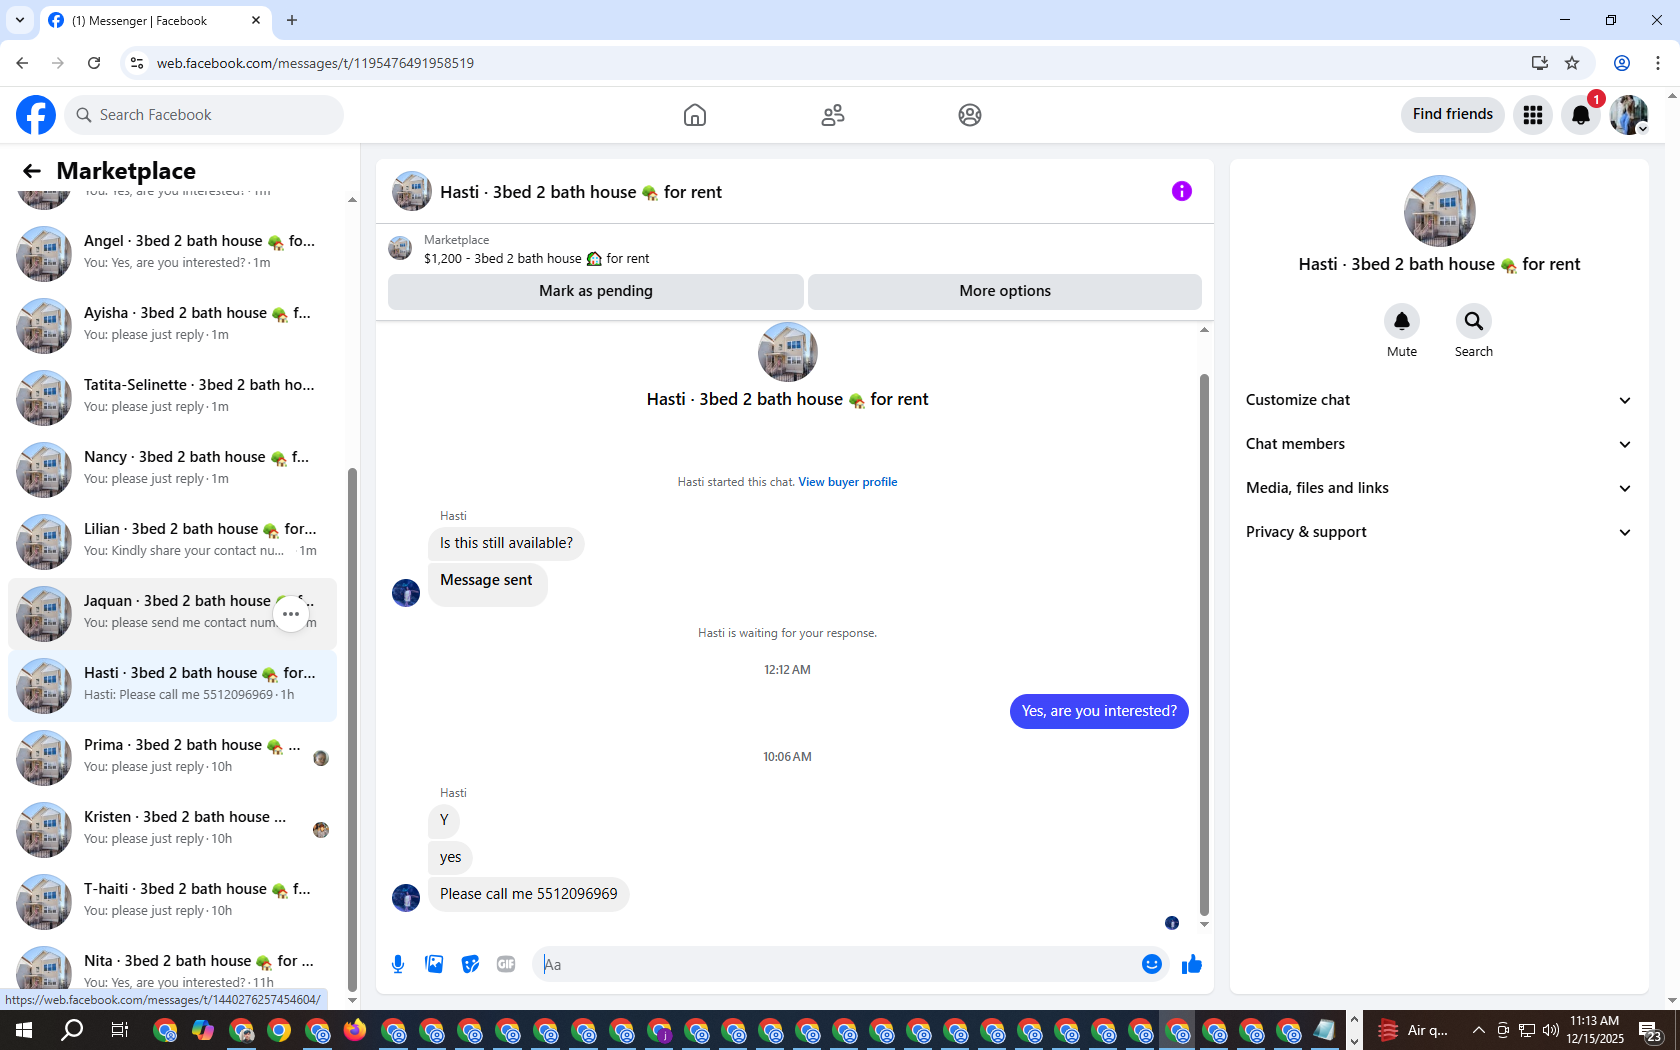Open the Facebook menu grid icon

click(1533, 115)
